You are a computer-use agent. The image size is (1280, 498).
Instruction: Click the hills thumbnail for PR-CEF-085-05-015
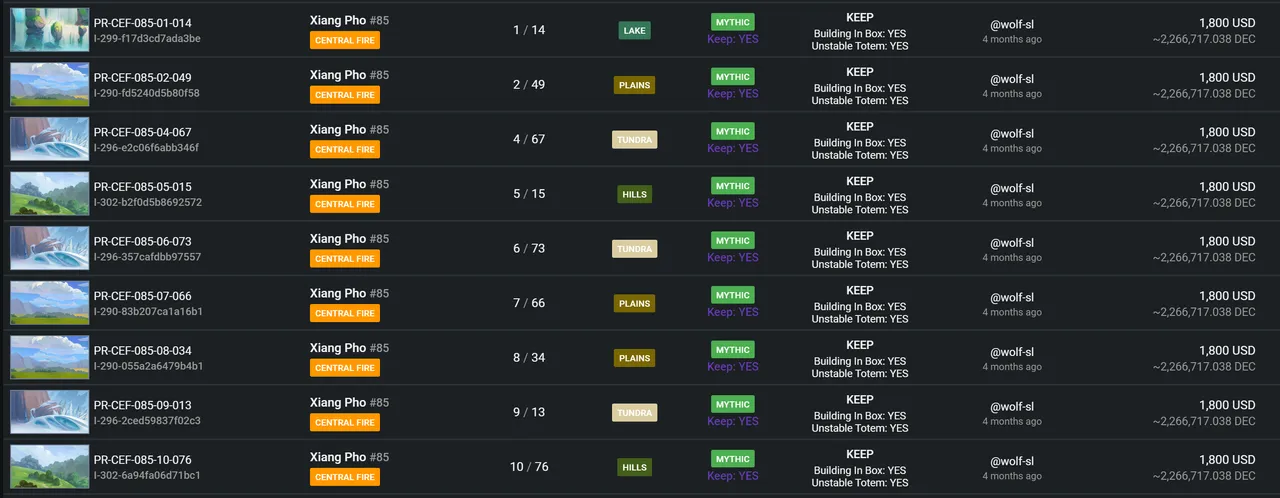(x=50, y=194)
